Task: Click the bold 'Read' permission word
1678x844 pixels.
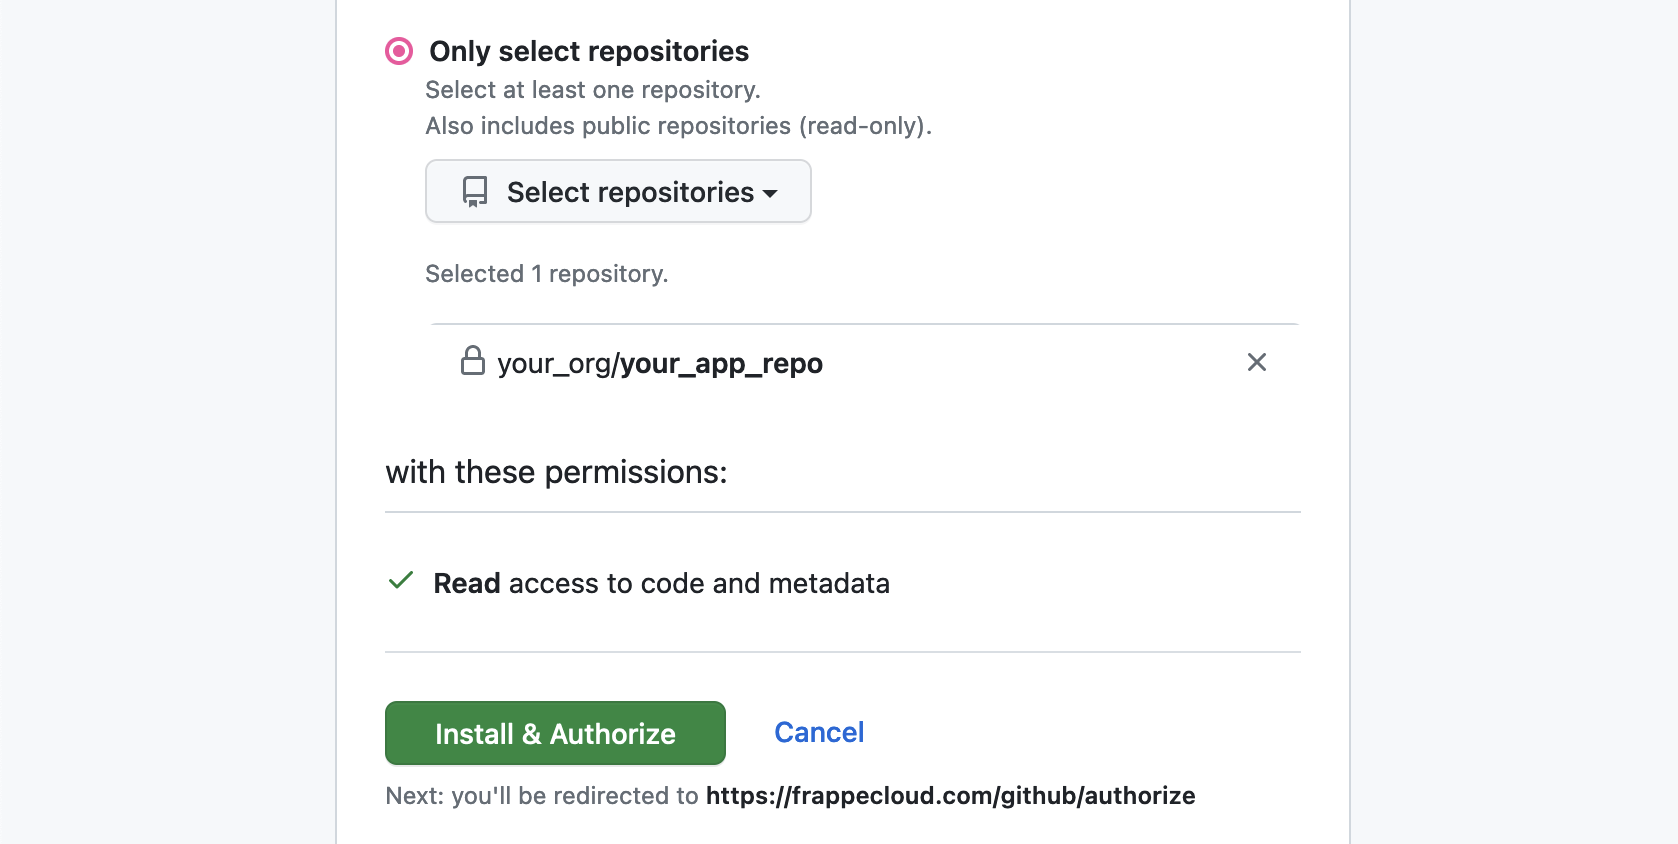Action: tap(467, 583)
